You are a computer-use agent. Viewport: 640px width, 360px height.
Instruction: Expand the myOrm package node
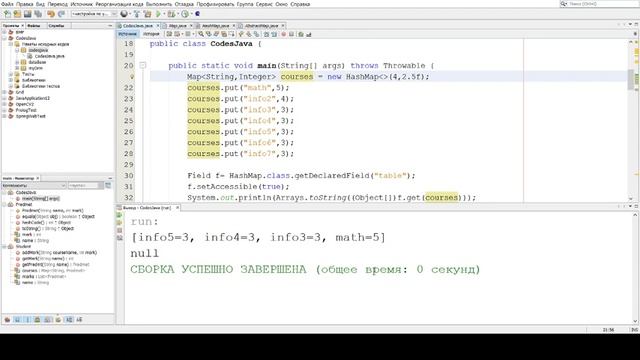[x=17, y=69]
